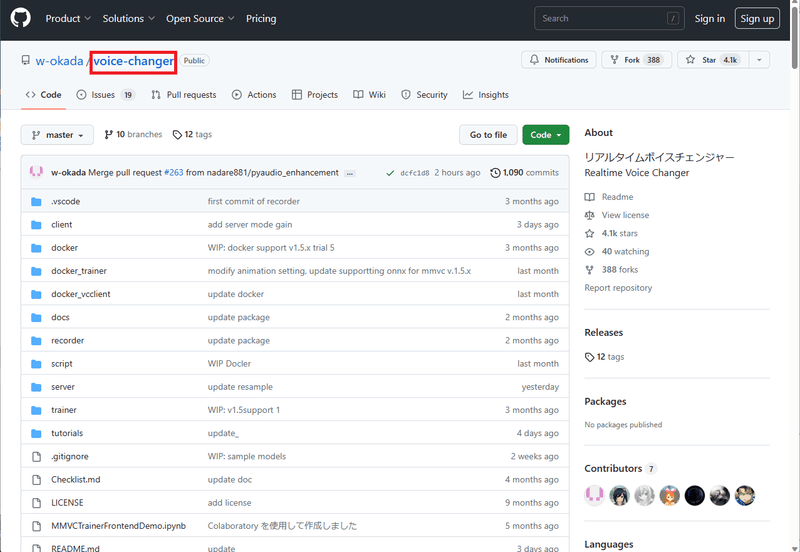This screenshot has width=800, height=552.
Task: Open 'update resample' commit message
Action: tap(240, 387)
